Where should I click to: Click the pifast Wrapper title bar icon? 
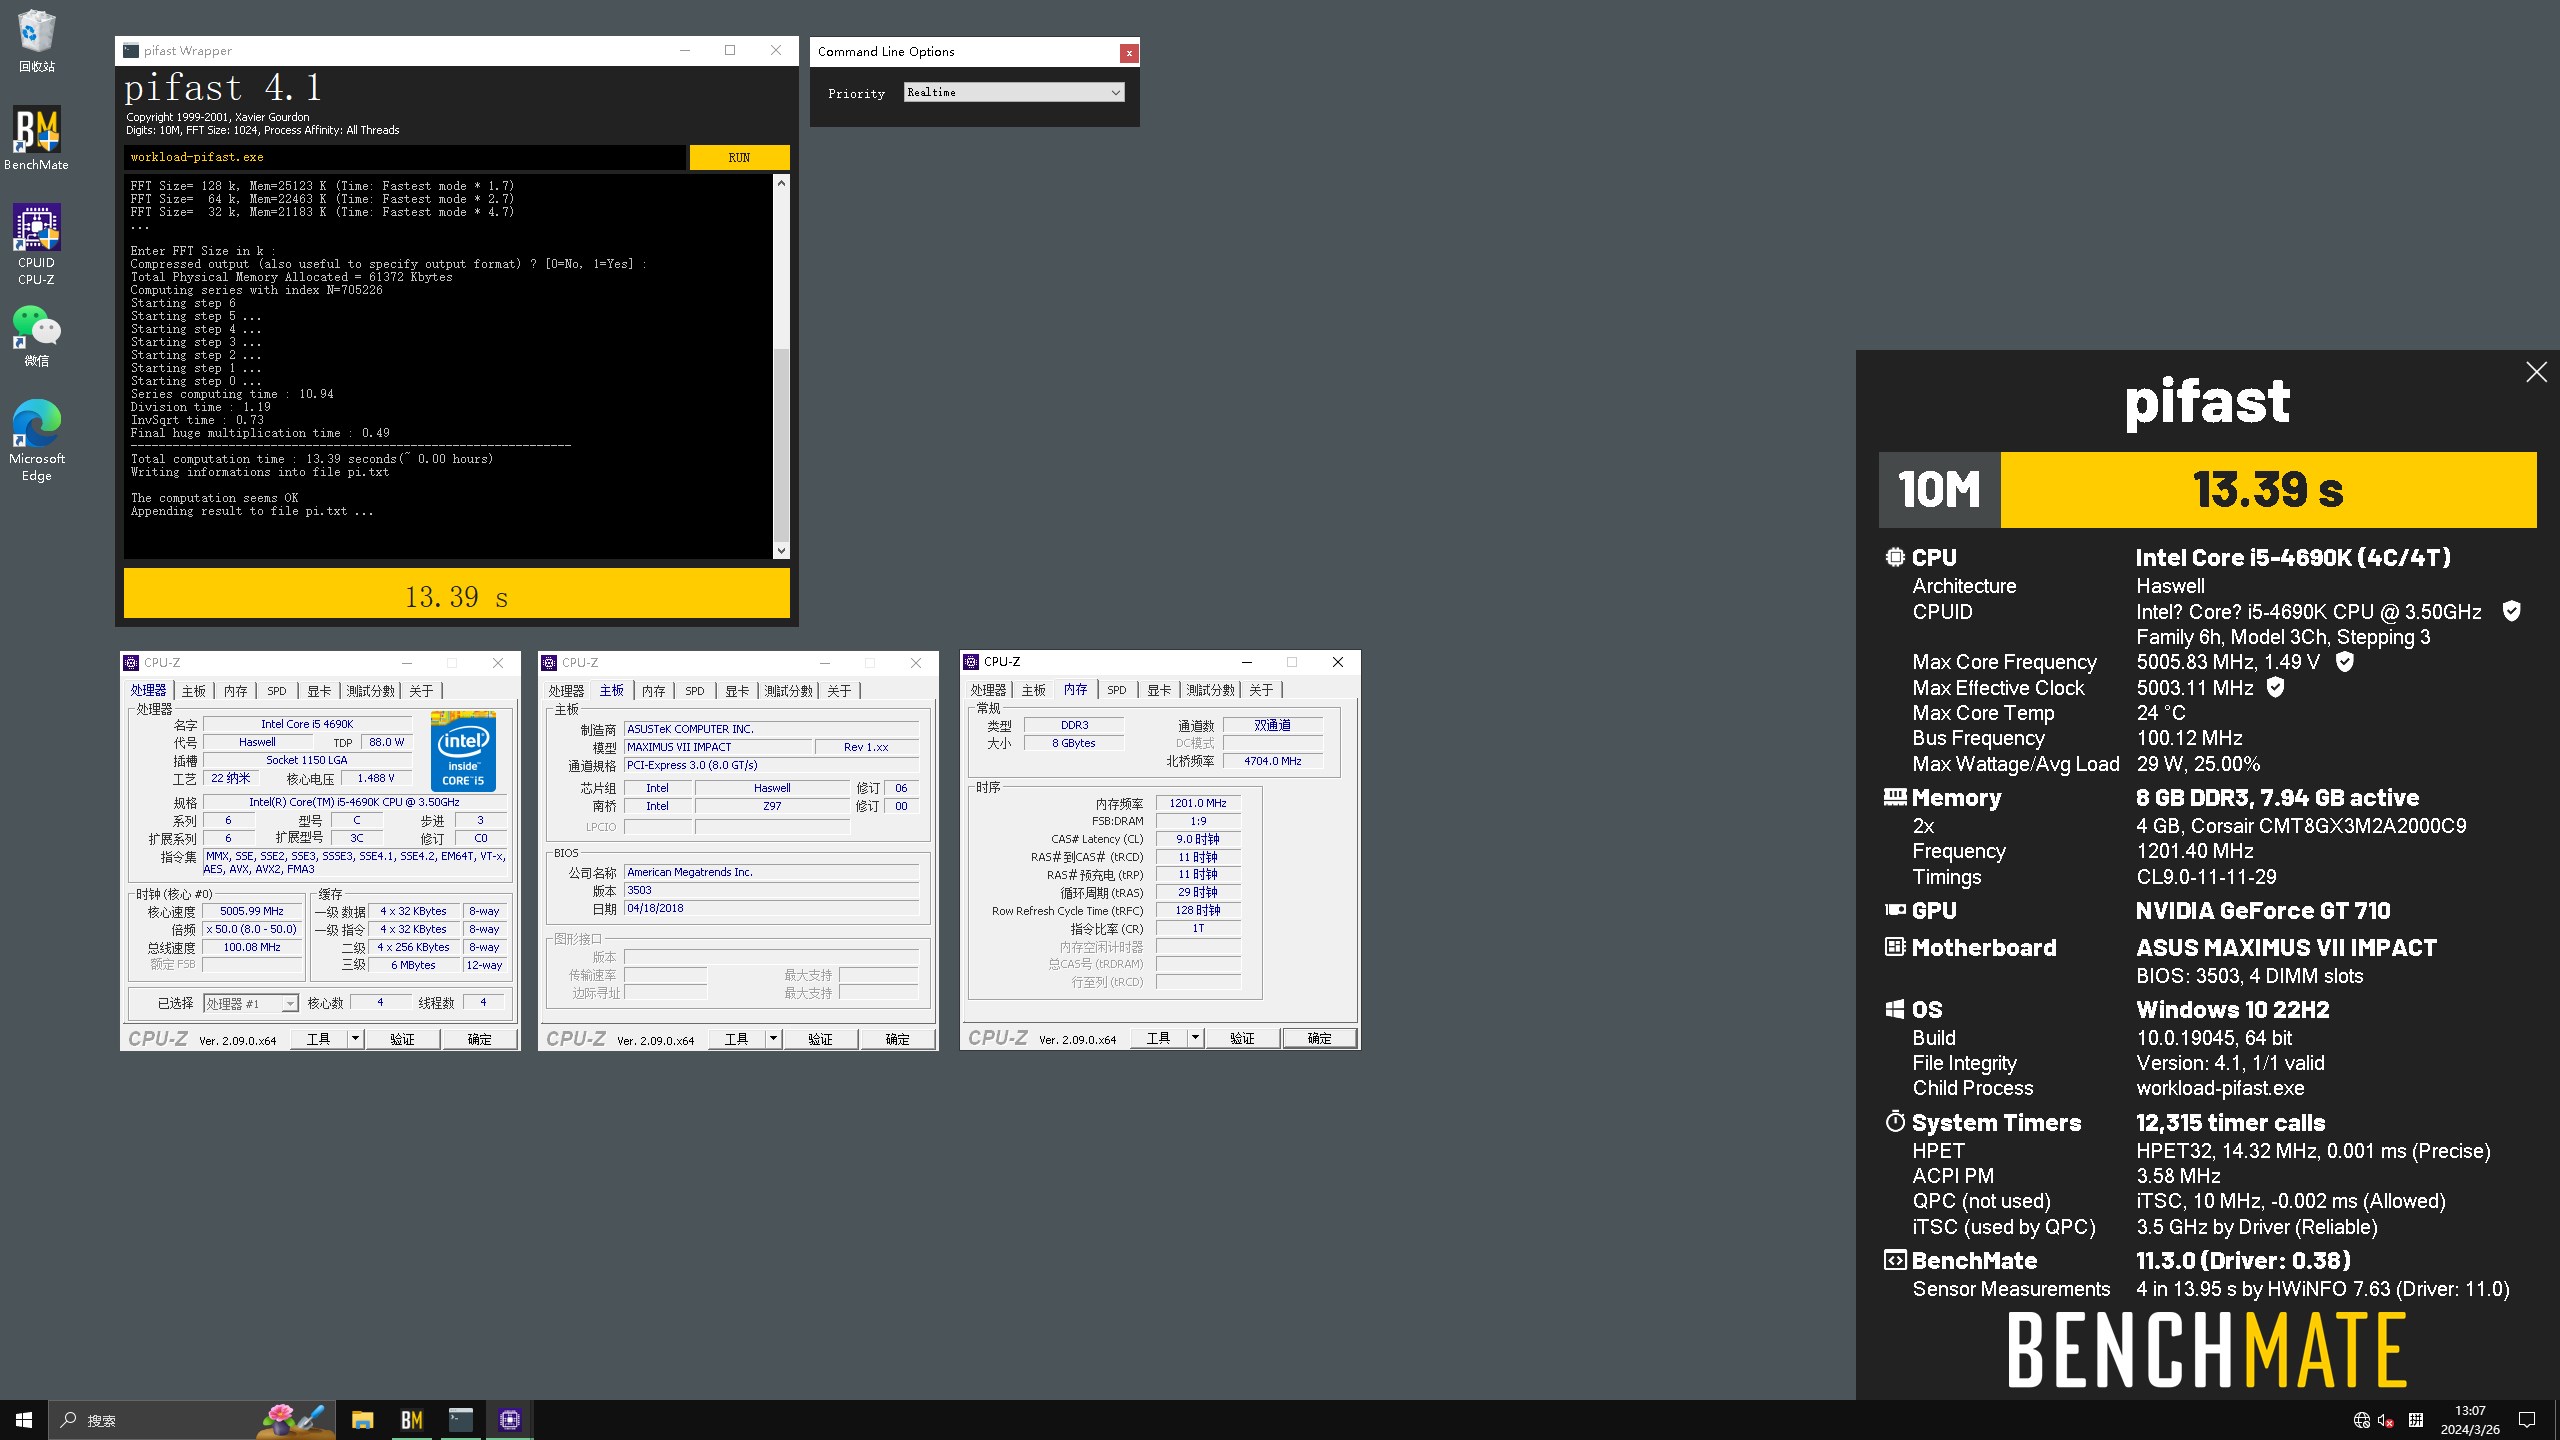[131, 51]
